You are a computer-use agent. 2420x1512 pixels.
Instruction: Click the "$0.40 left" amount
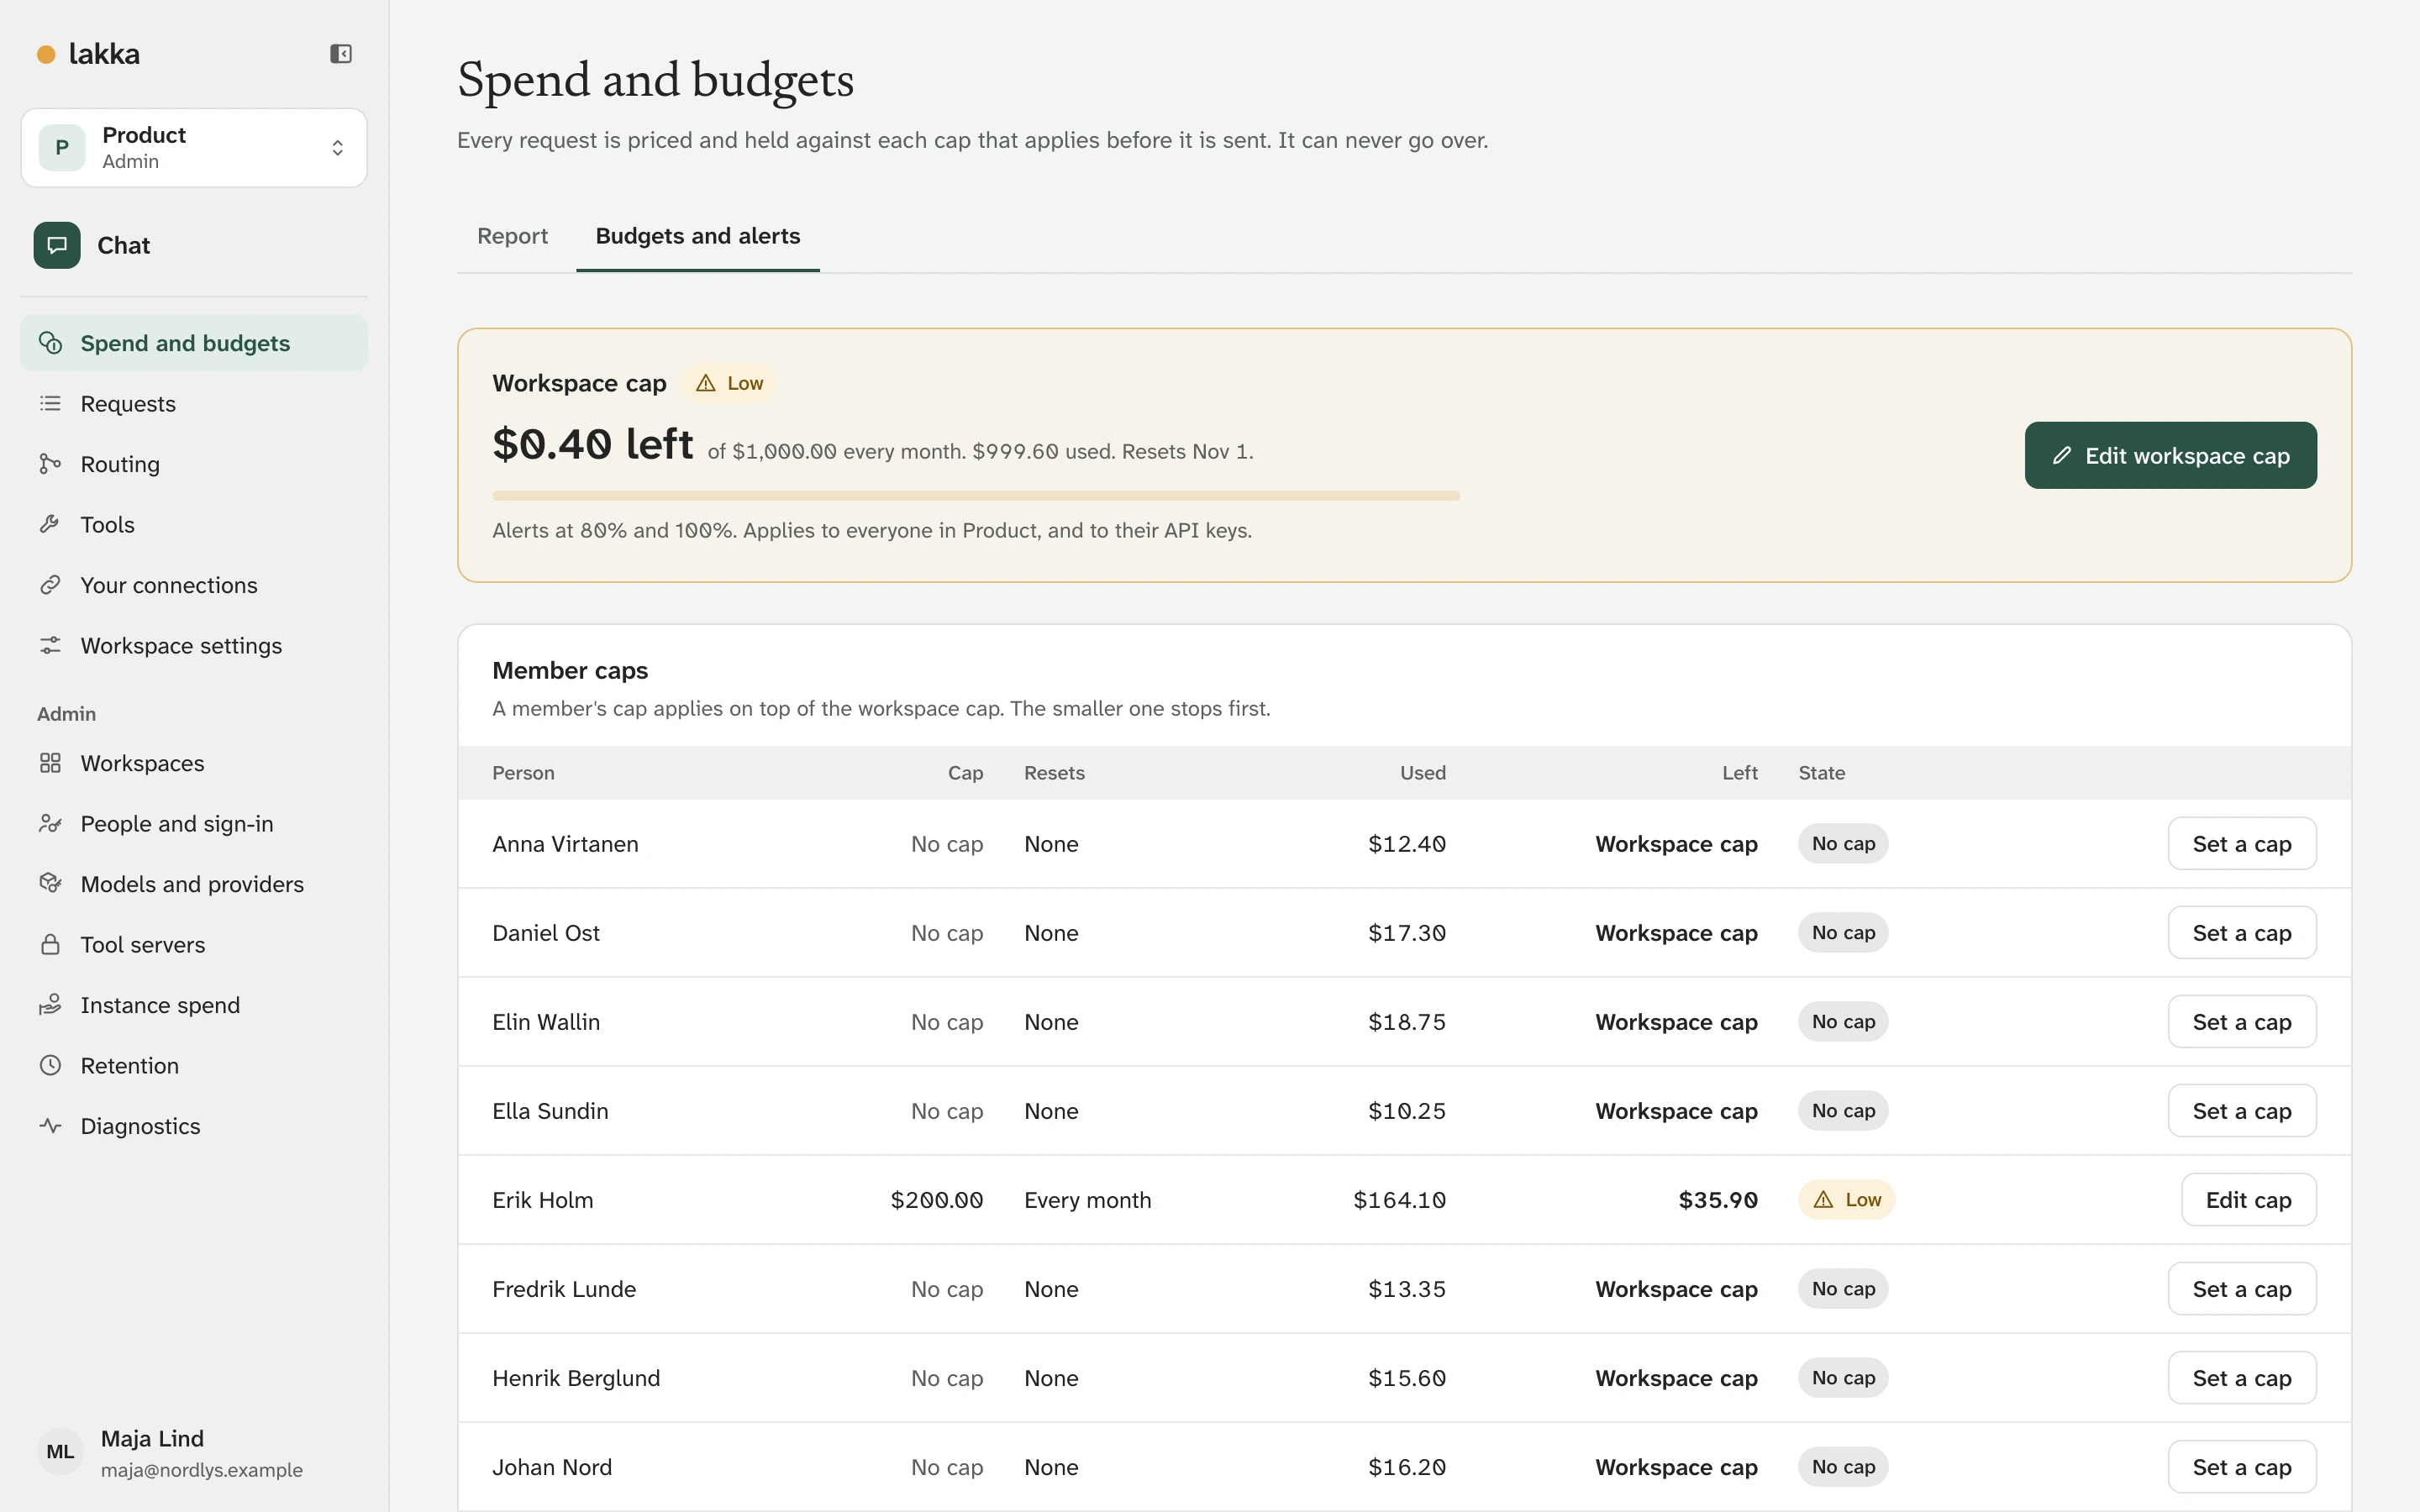click(x=592, y=444)
